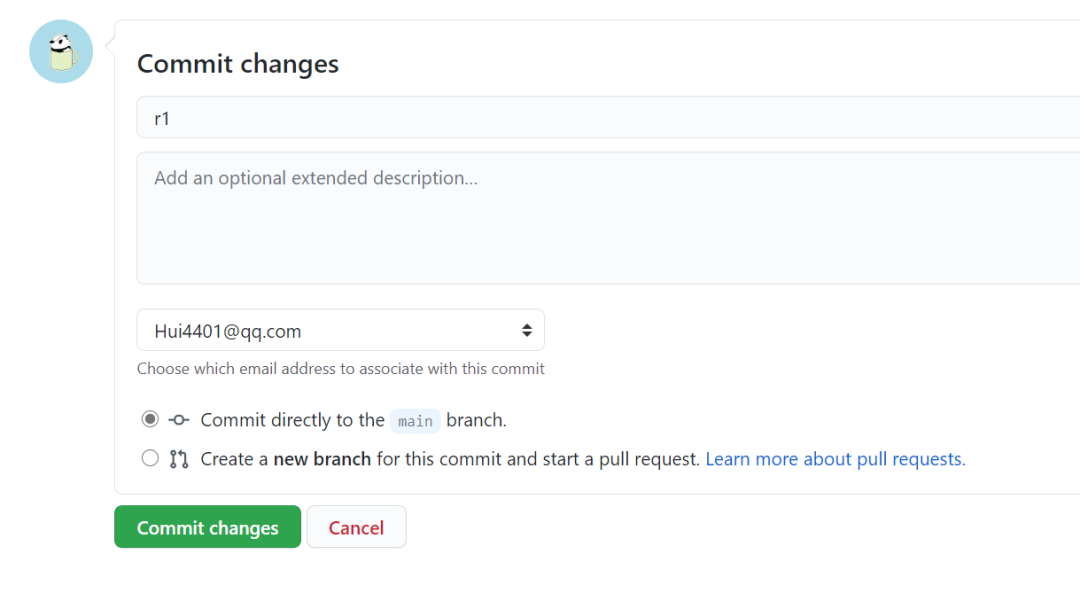The height and width of the screenshot is (601, 1080).
Task: Focus the commit summary field containing r1
Action: [608, 118]
